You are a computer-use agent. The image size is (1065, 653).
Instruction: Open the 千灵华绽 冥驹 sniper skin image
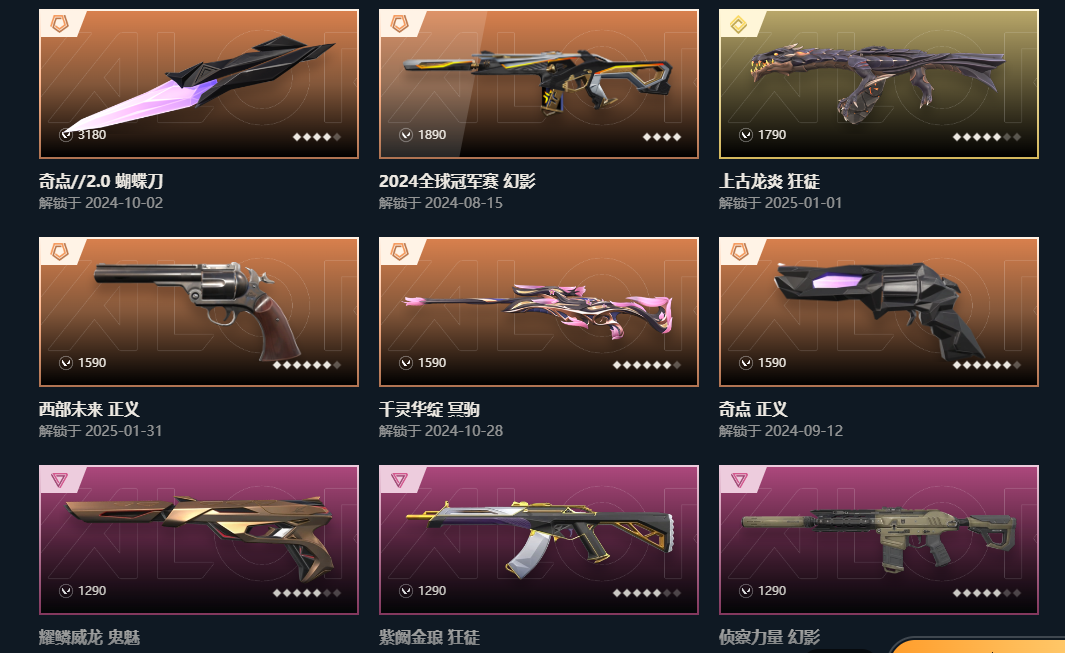point(539,312)
